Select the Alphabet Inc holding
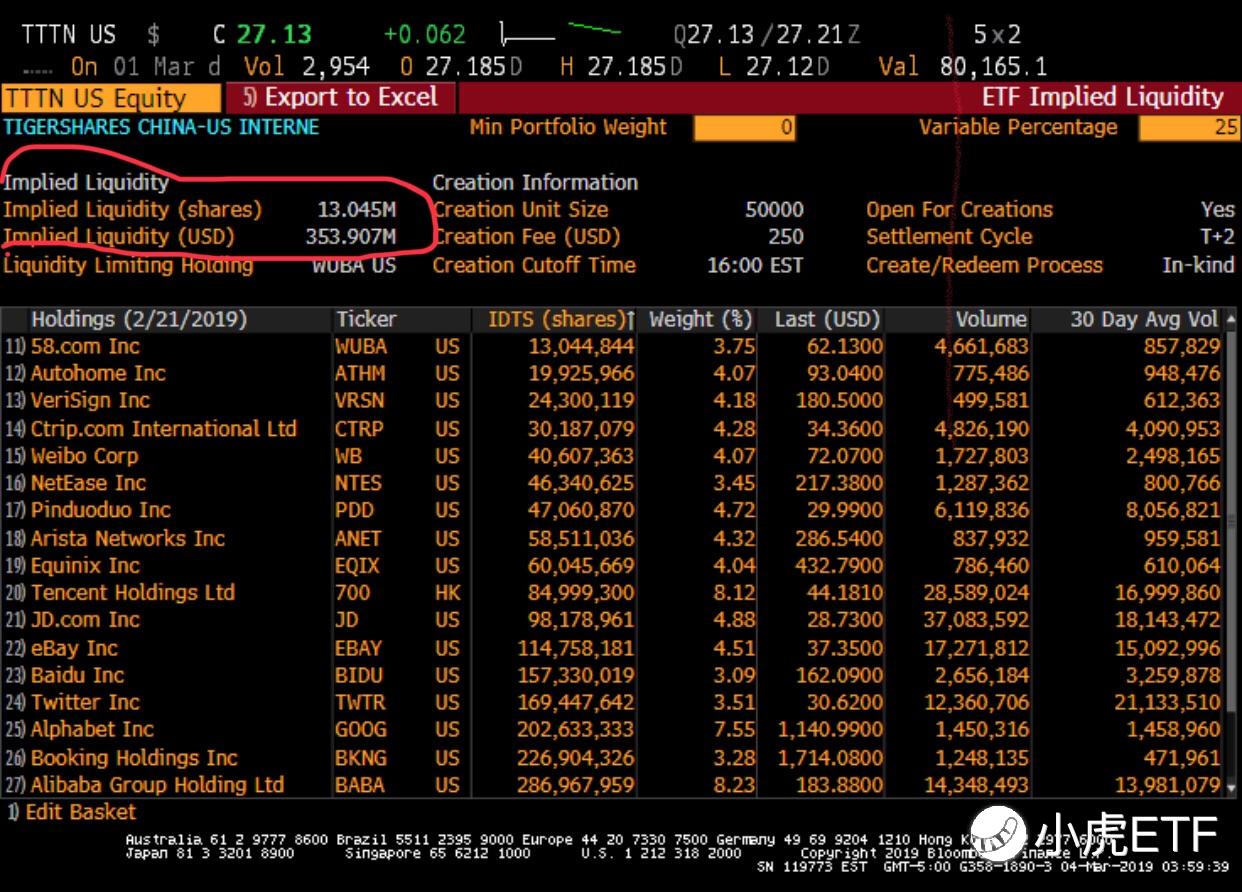 coord(613,729)
